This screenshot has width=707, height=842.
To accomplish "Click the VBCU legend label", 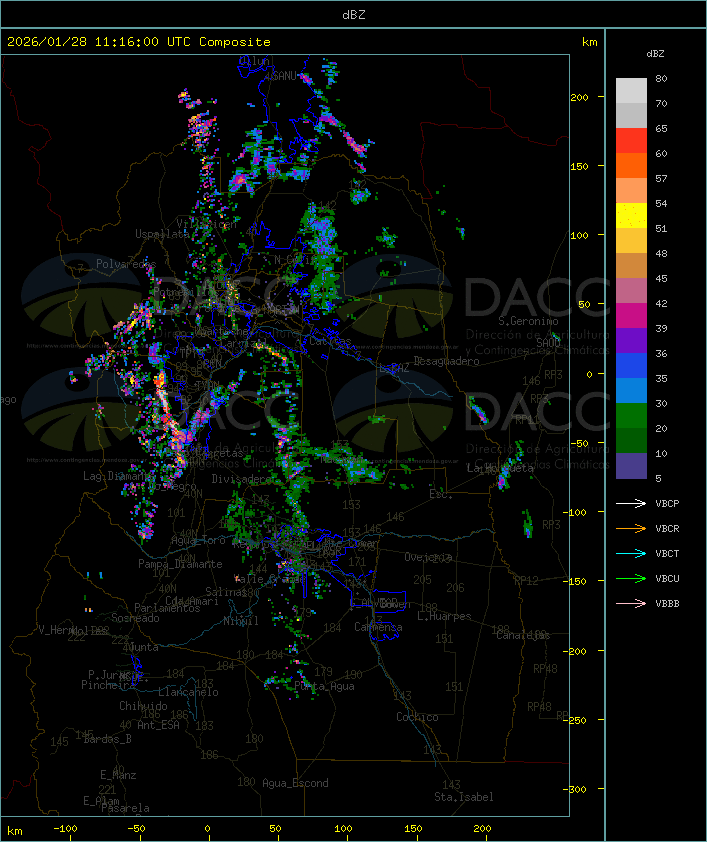I will coord(667,579).
